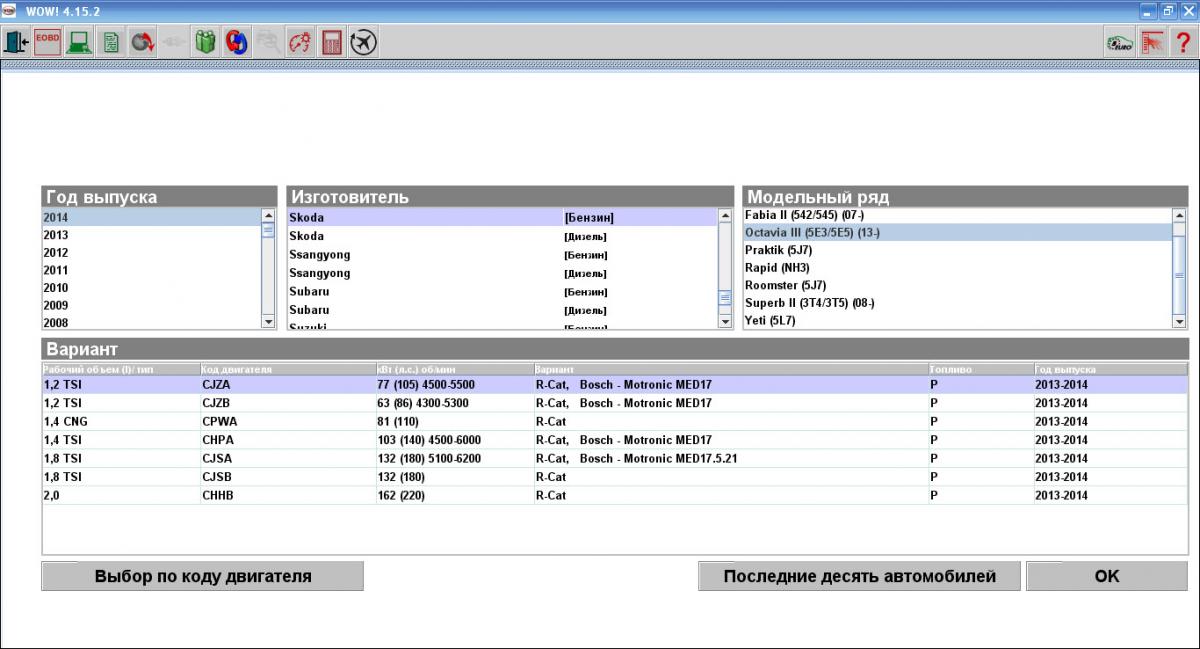Image resolution: width=1200 pixels, height=649 pixels.
Task: Click the airplane flight mode icon
Action: [363, 42]
